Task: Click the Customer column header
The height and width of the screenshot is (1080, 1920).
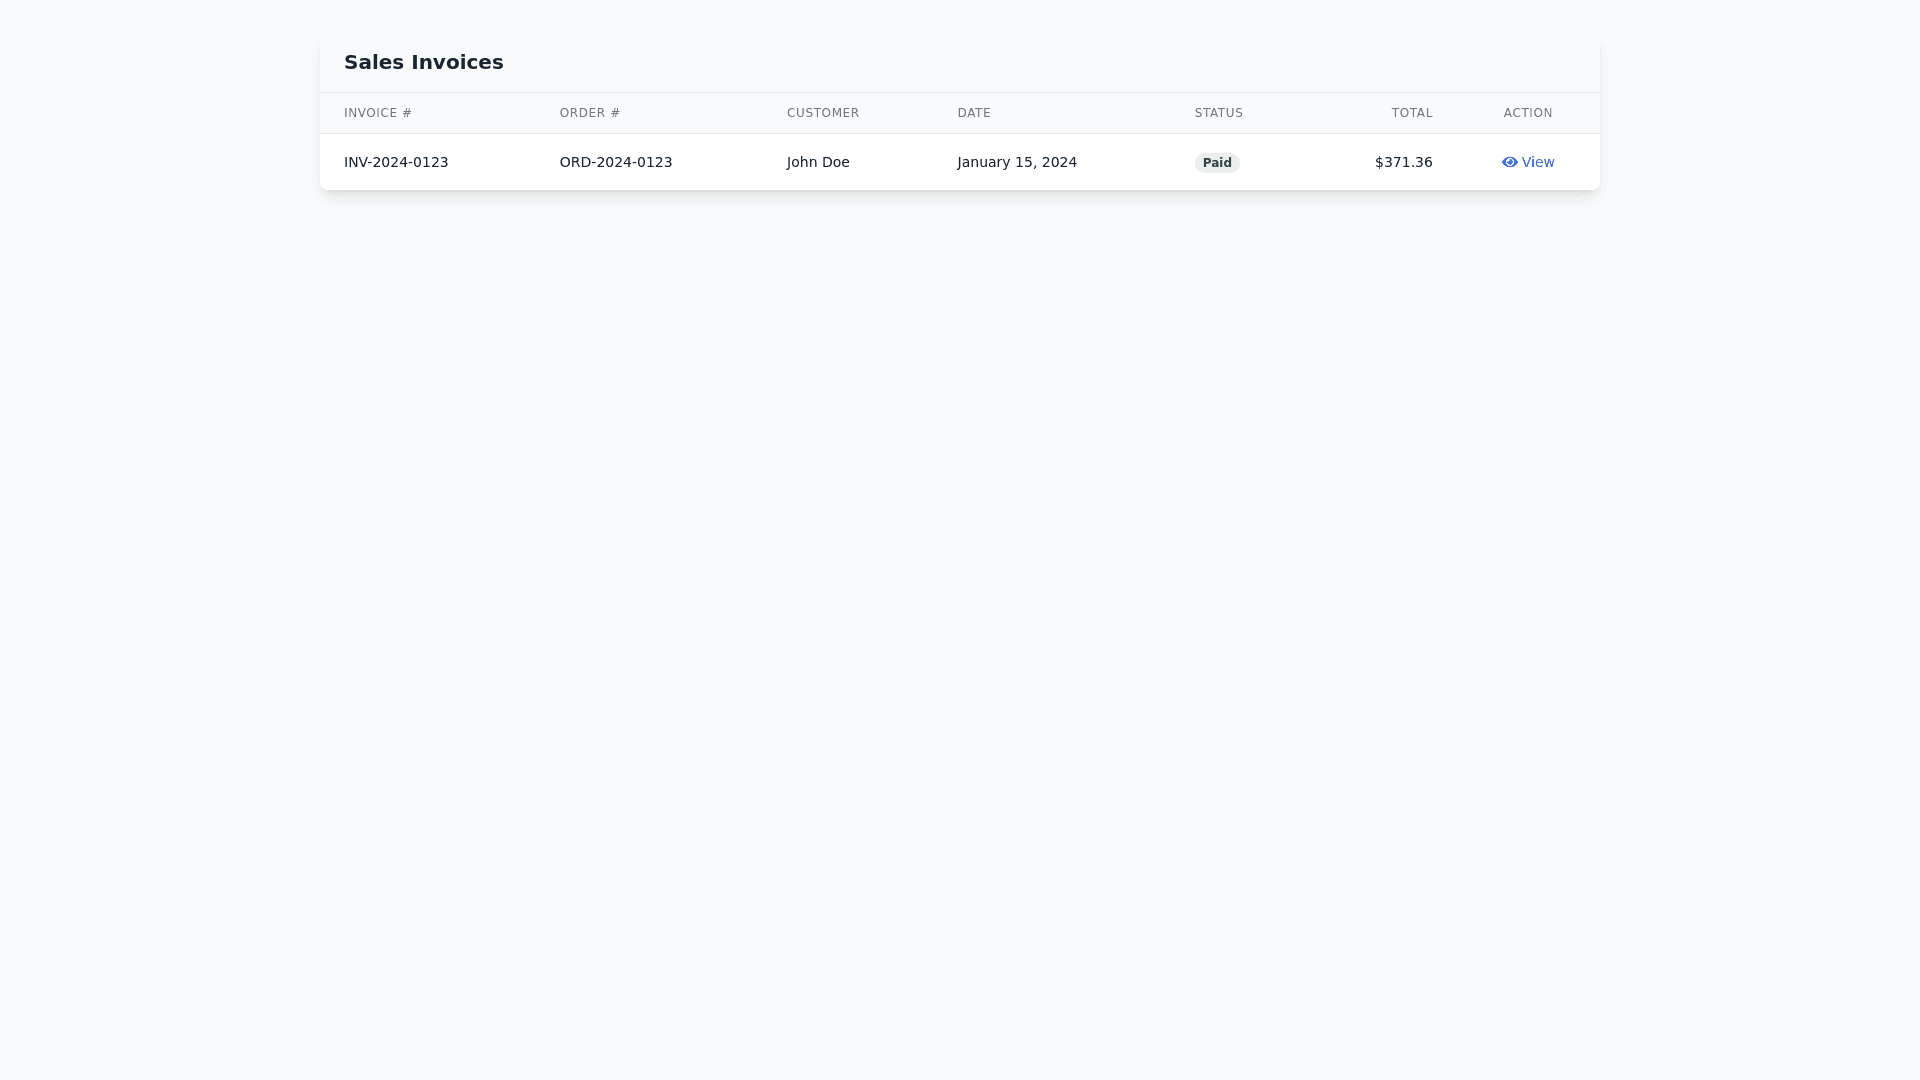Action: click(822, 113)
